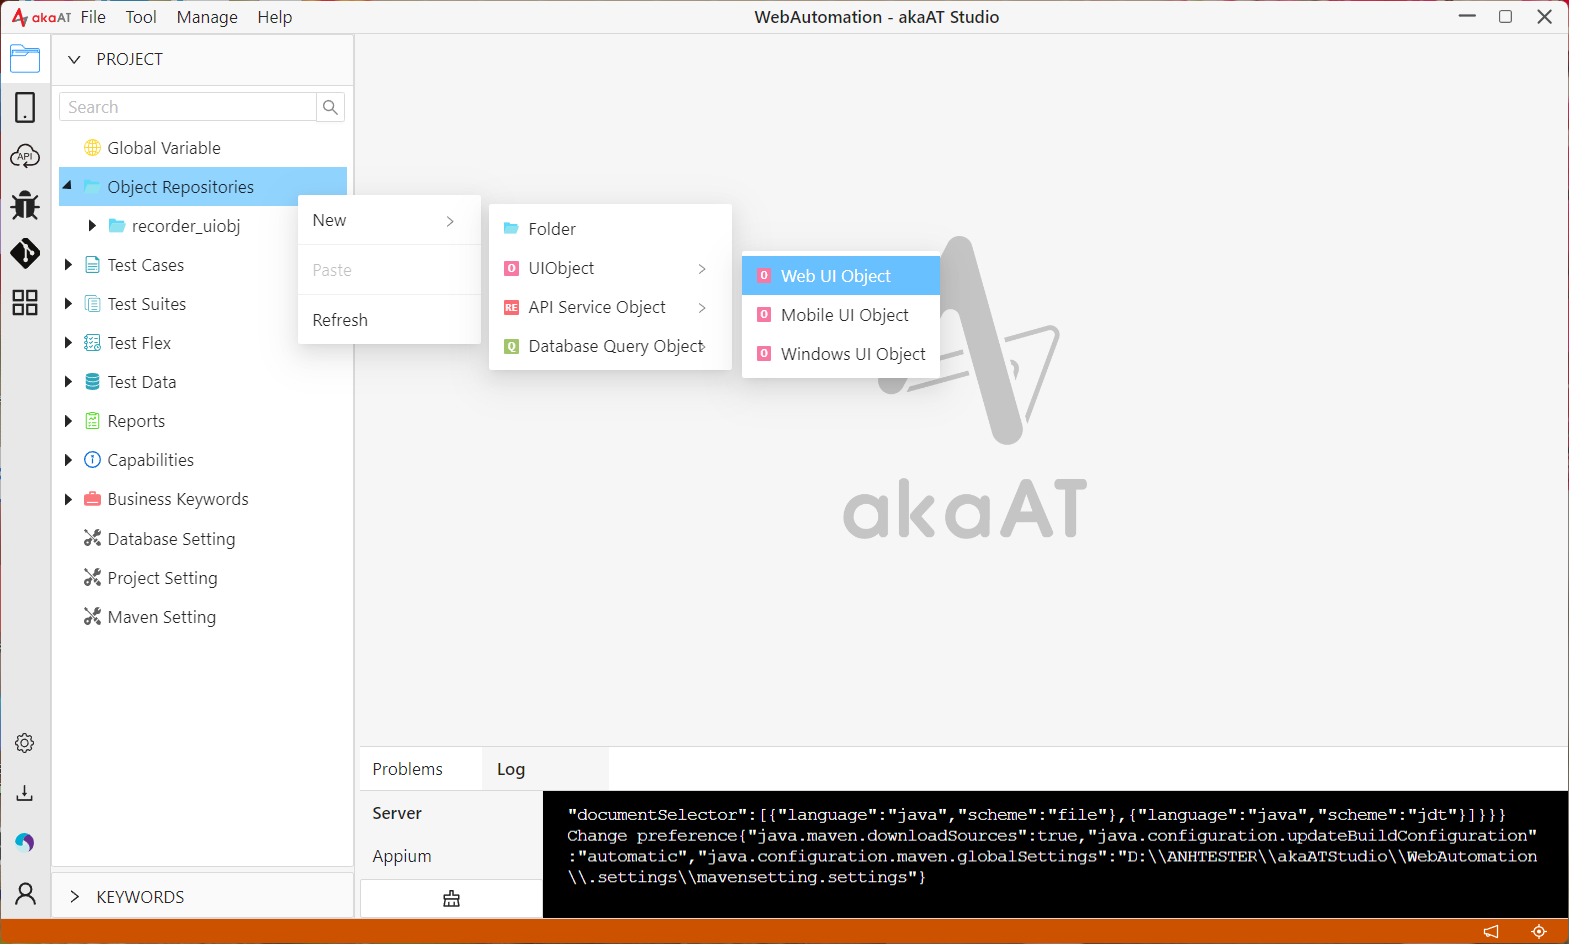Screen dimensions: 1569x944
Task: Open the Tool menu
Action: tap(141, 17)
